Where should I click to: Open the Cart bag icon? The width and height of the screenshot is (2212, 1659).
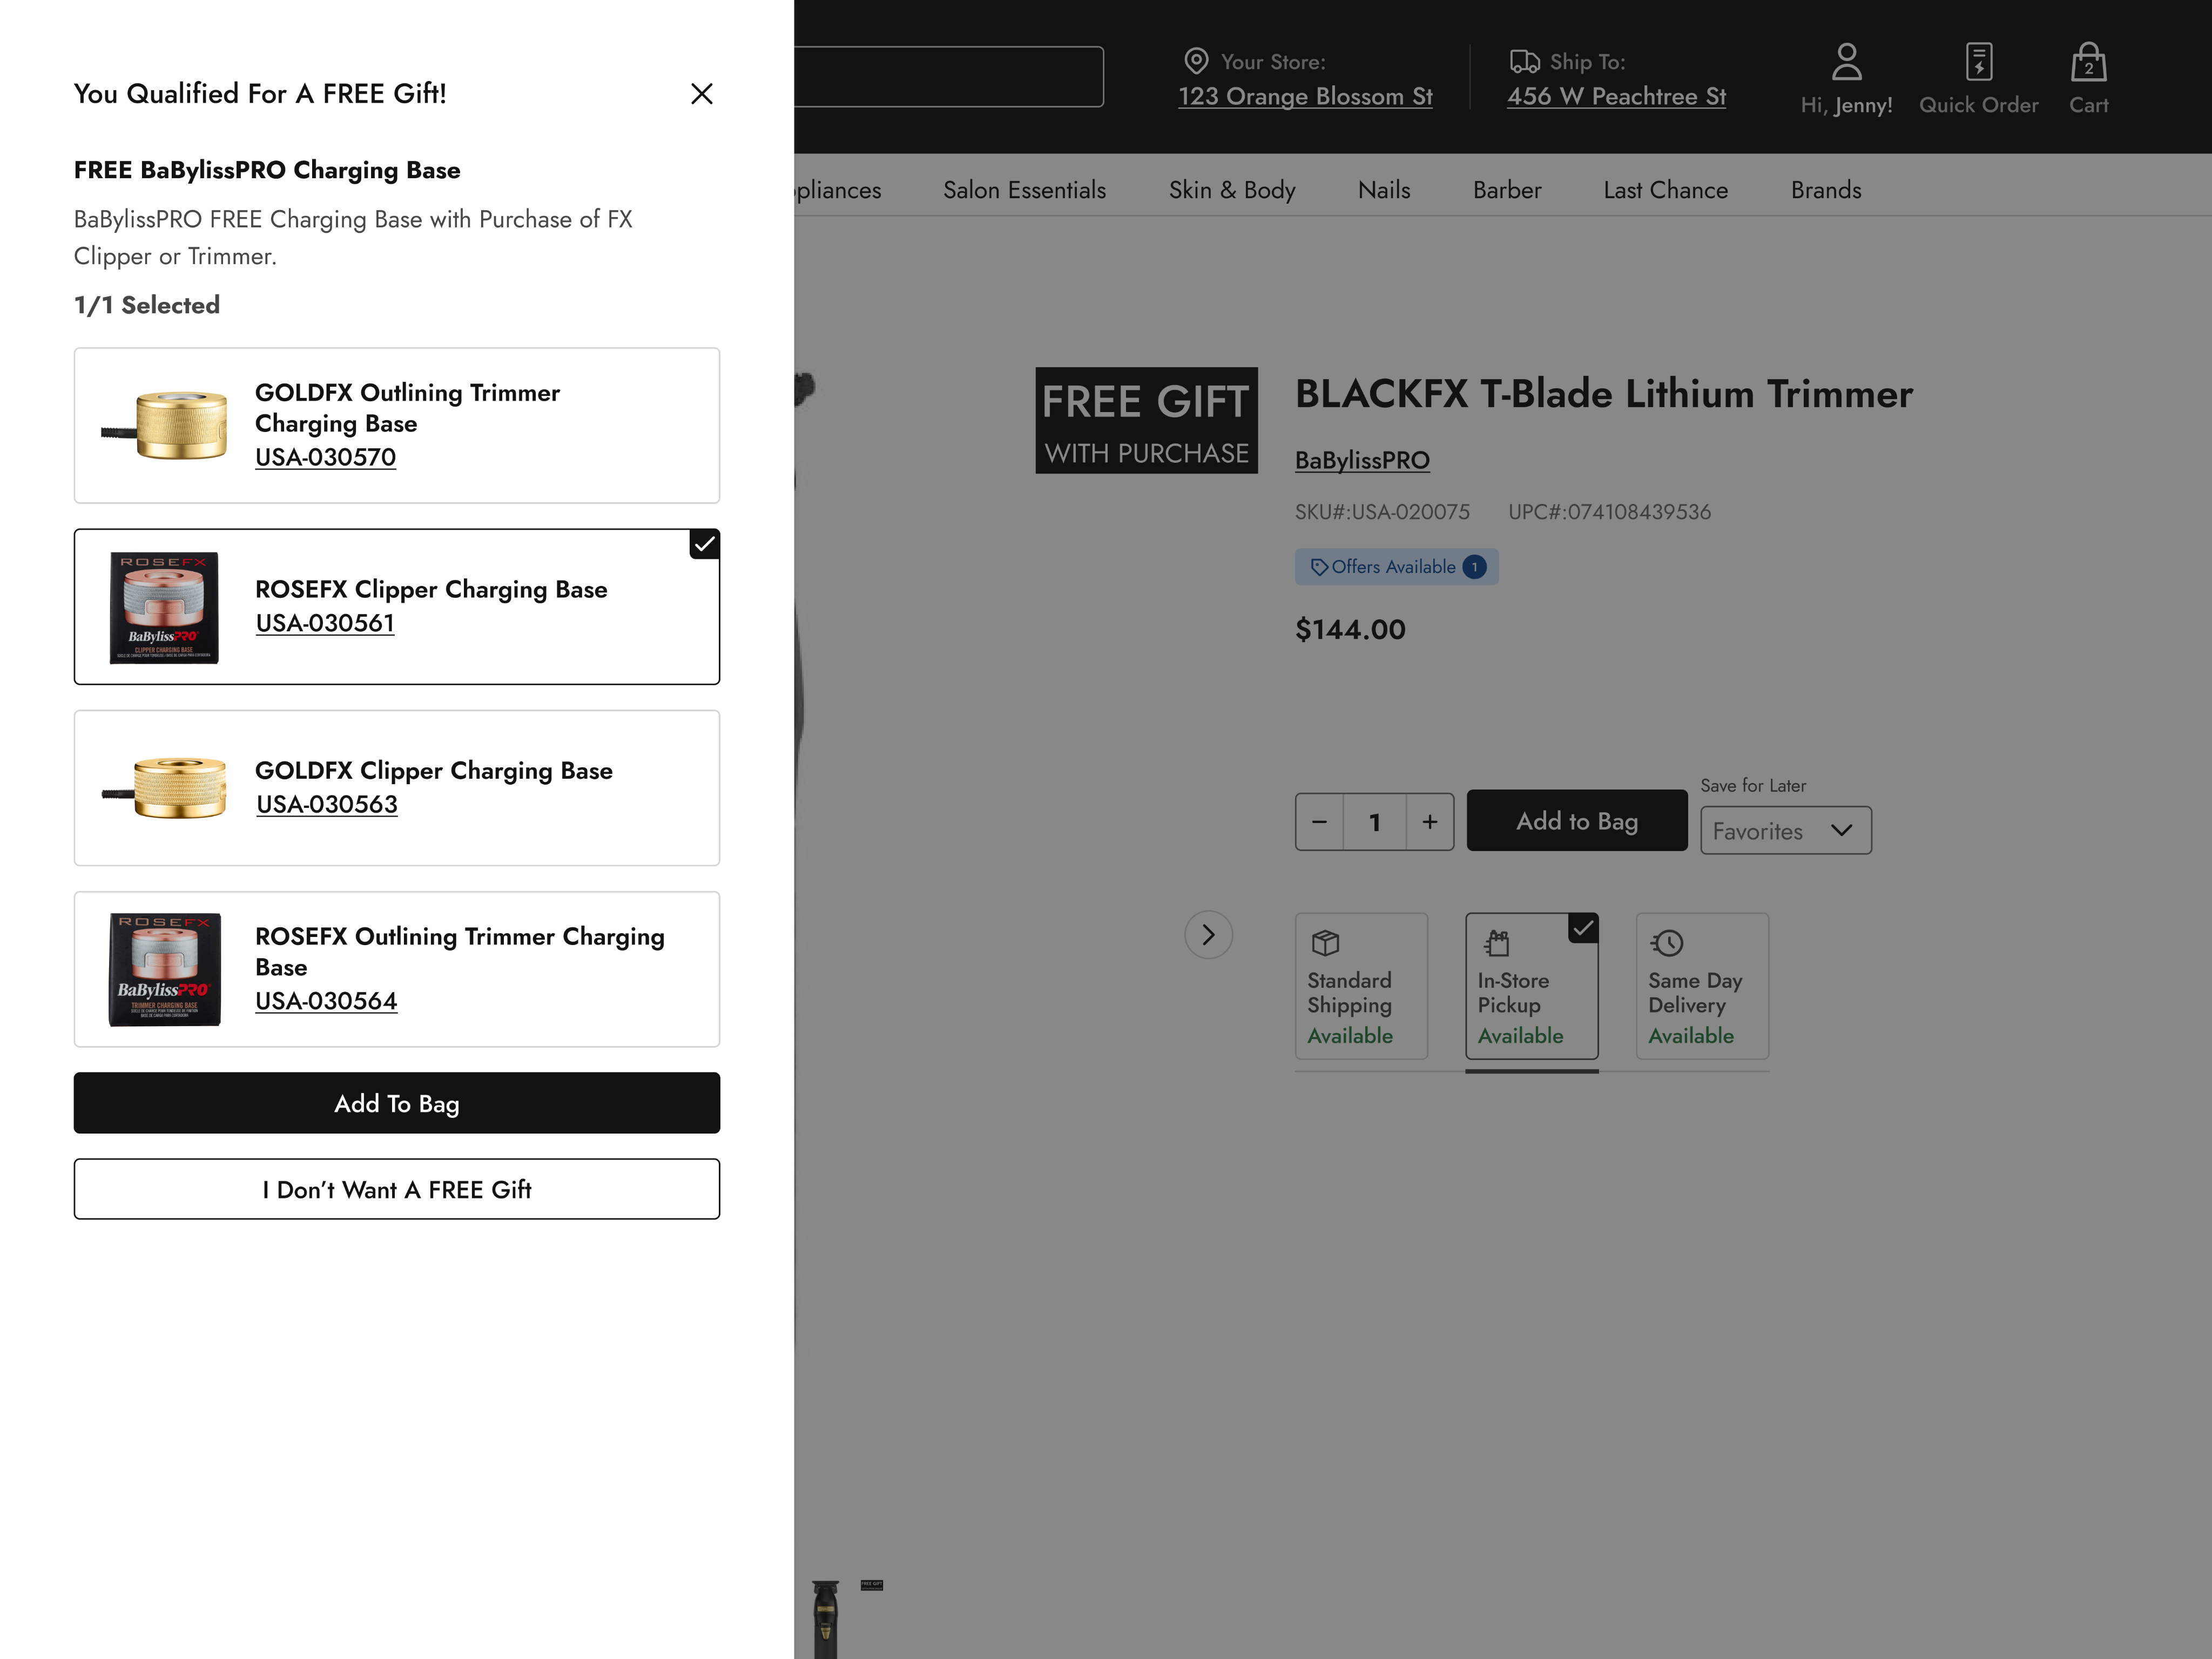[x=2088, y=62]
